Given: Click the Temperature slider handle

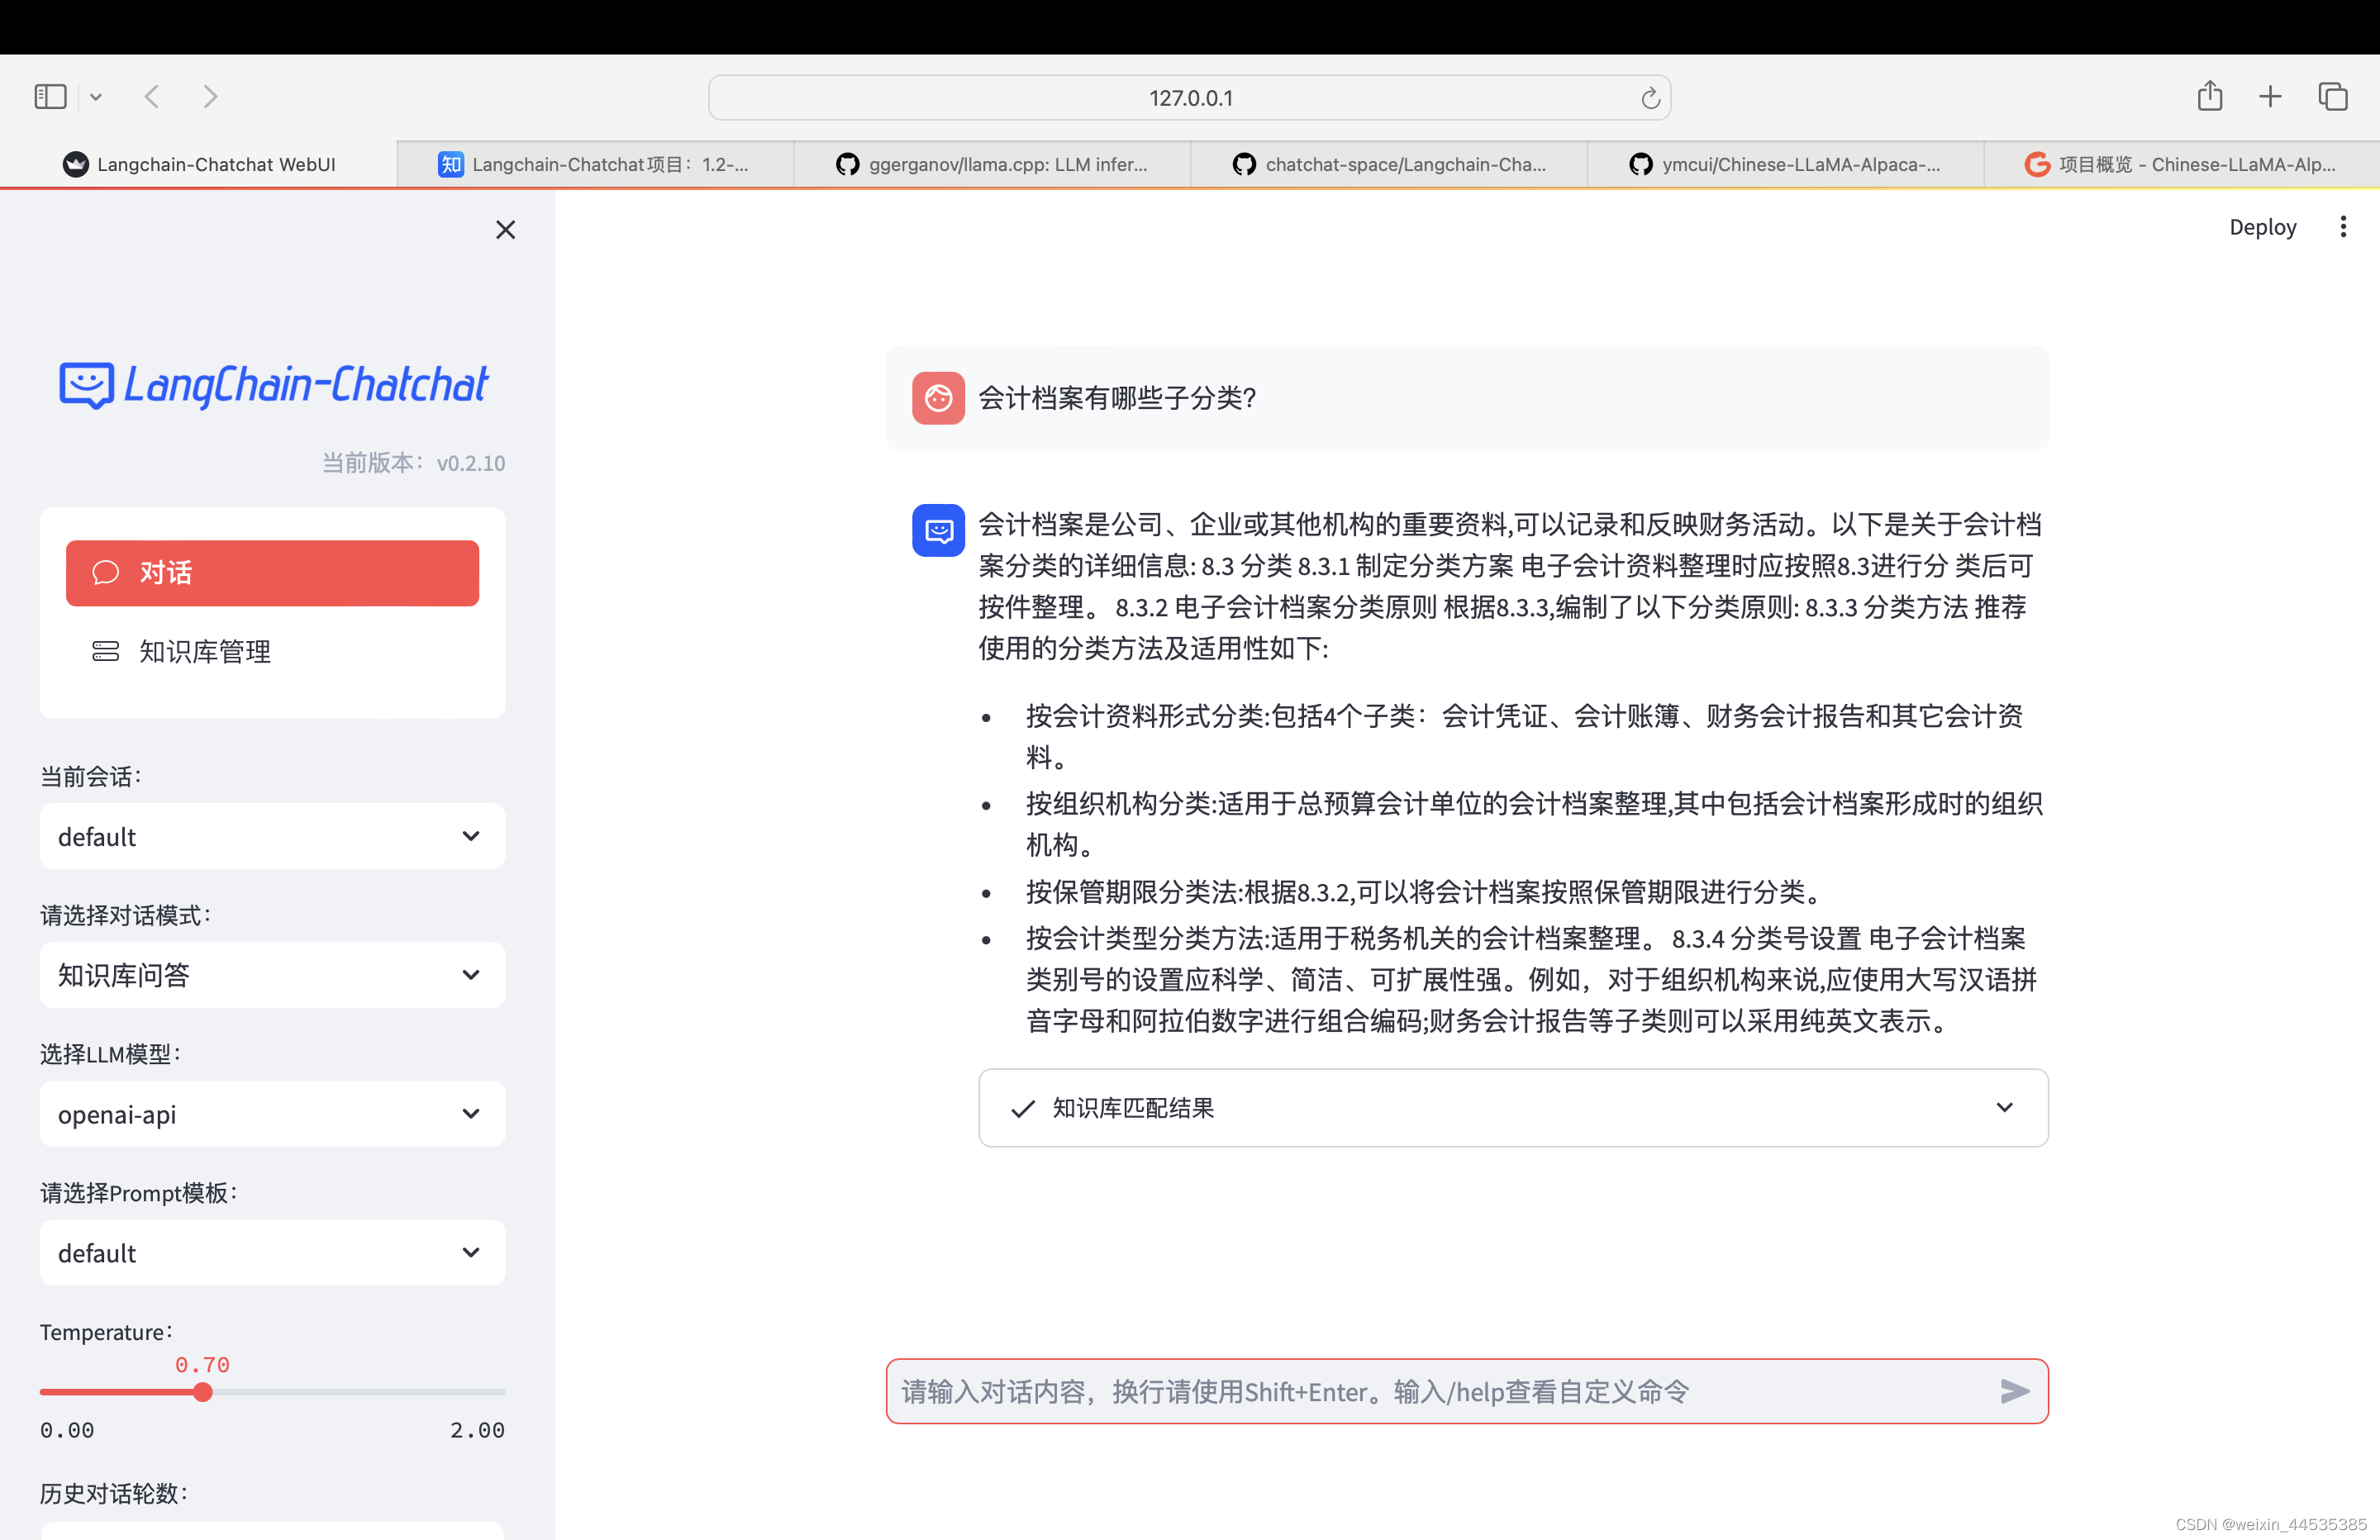Looking at the screenshot, I should (203, 1392).
